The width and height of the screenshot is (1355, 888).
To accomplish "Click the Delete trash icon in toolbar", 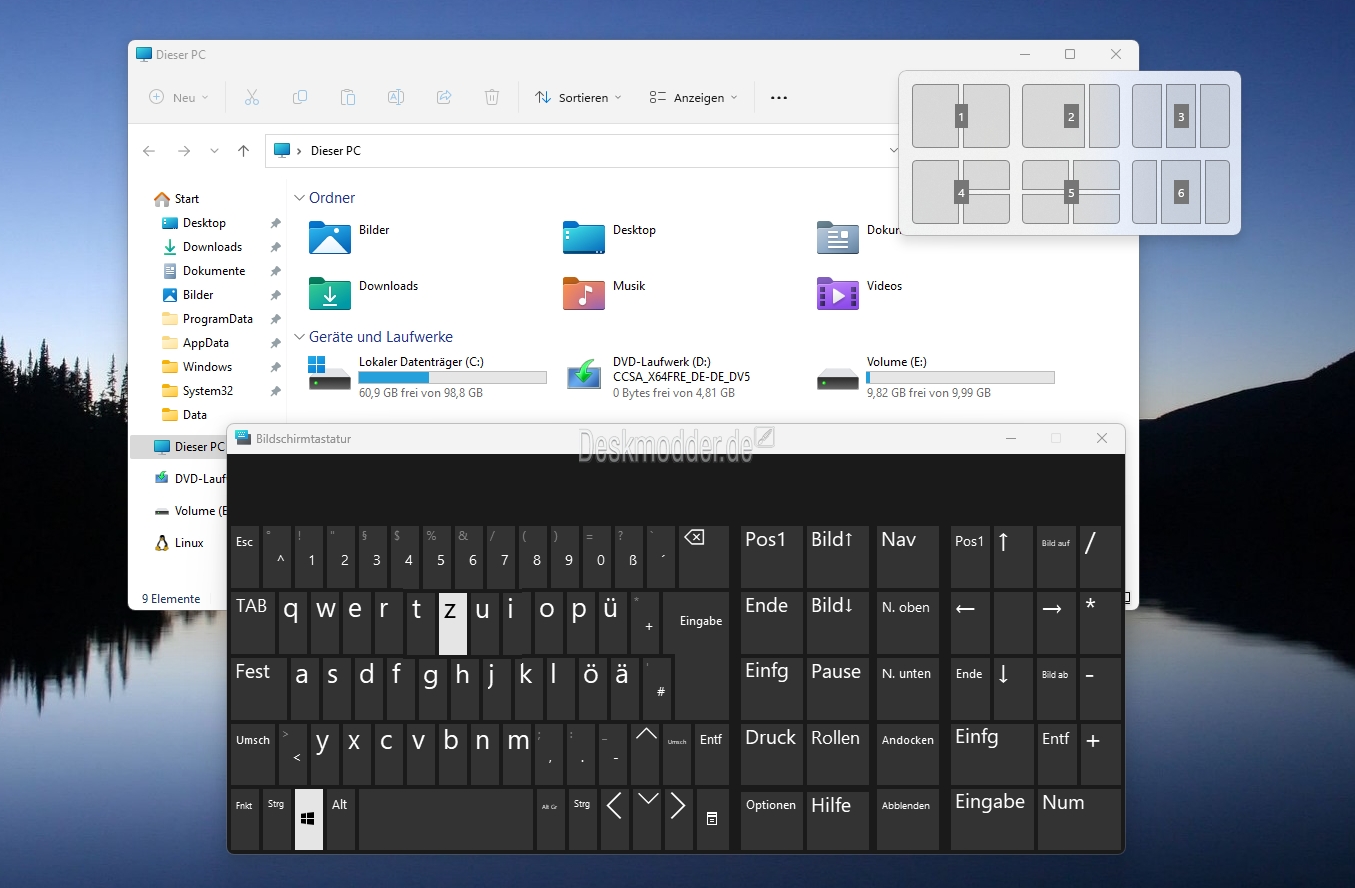I will 492,97.
